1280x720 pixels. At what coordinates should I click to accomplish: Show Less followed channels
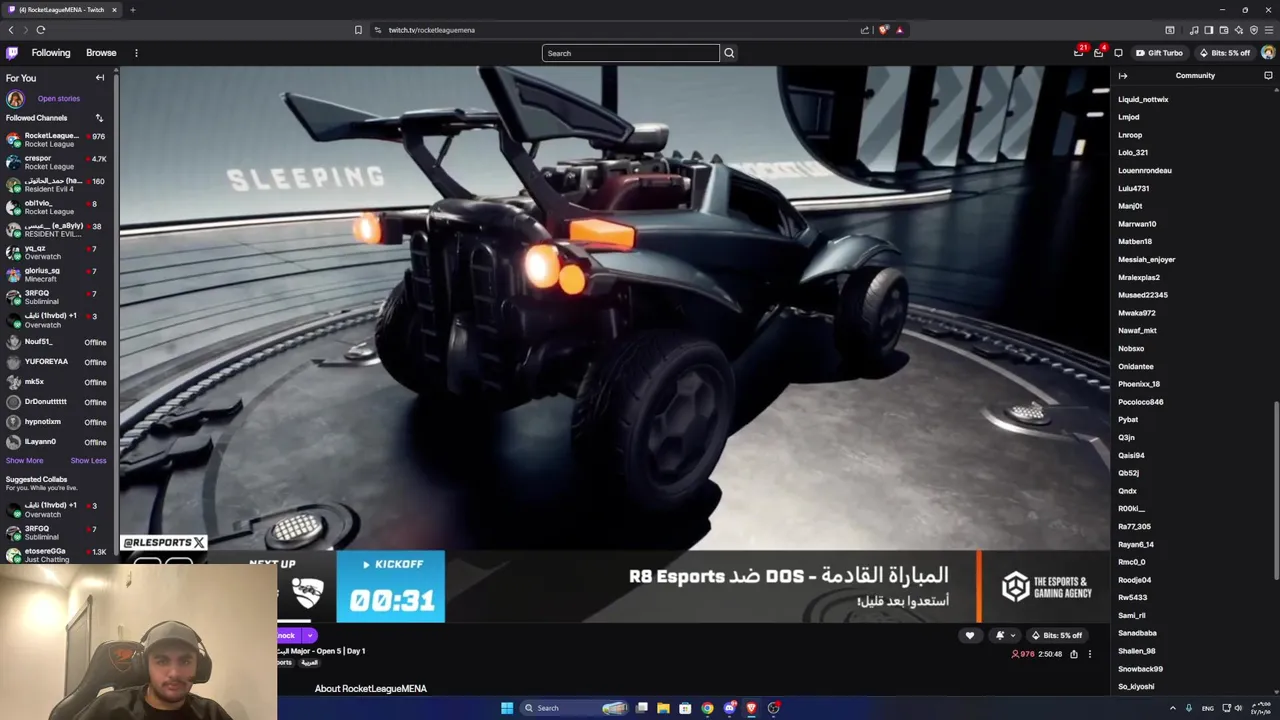(x=88, y=461)
